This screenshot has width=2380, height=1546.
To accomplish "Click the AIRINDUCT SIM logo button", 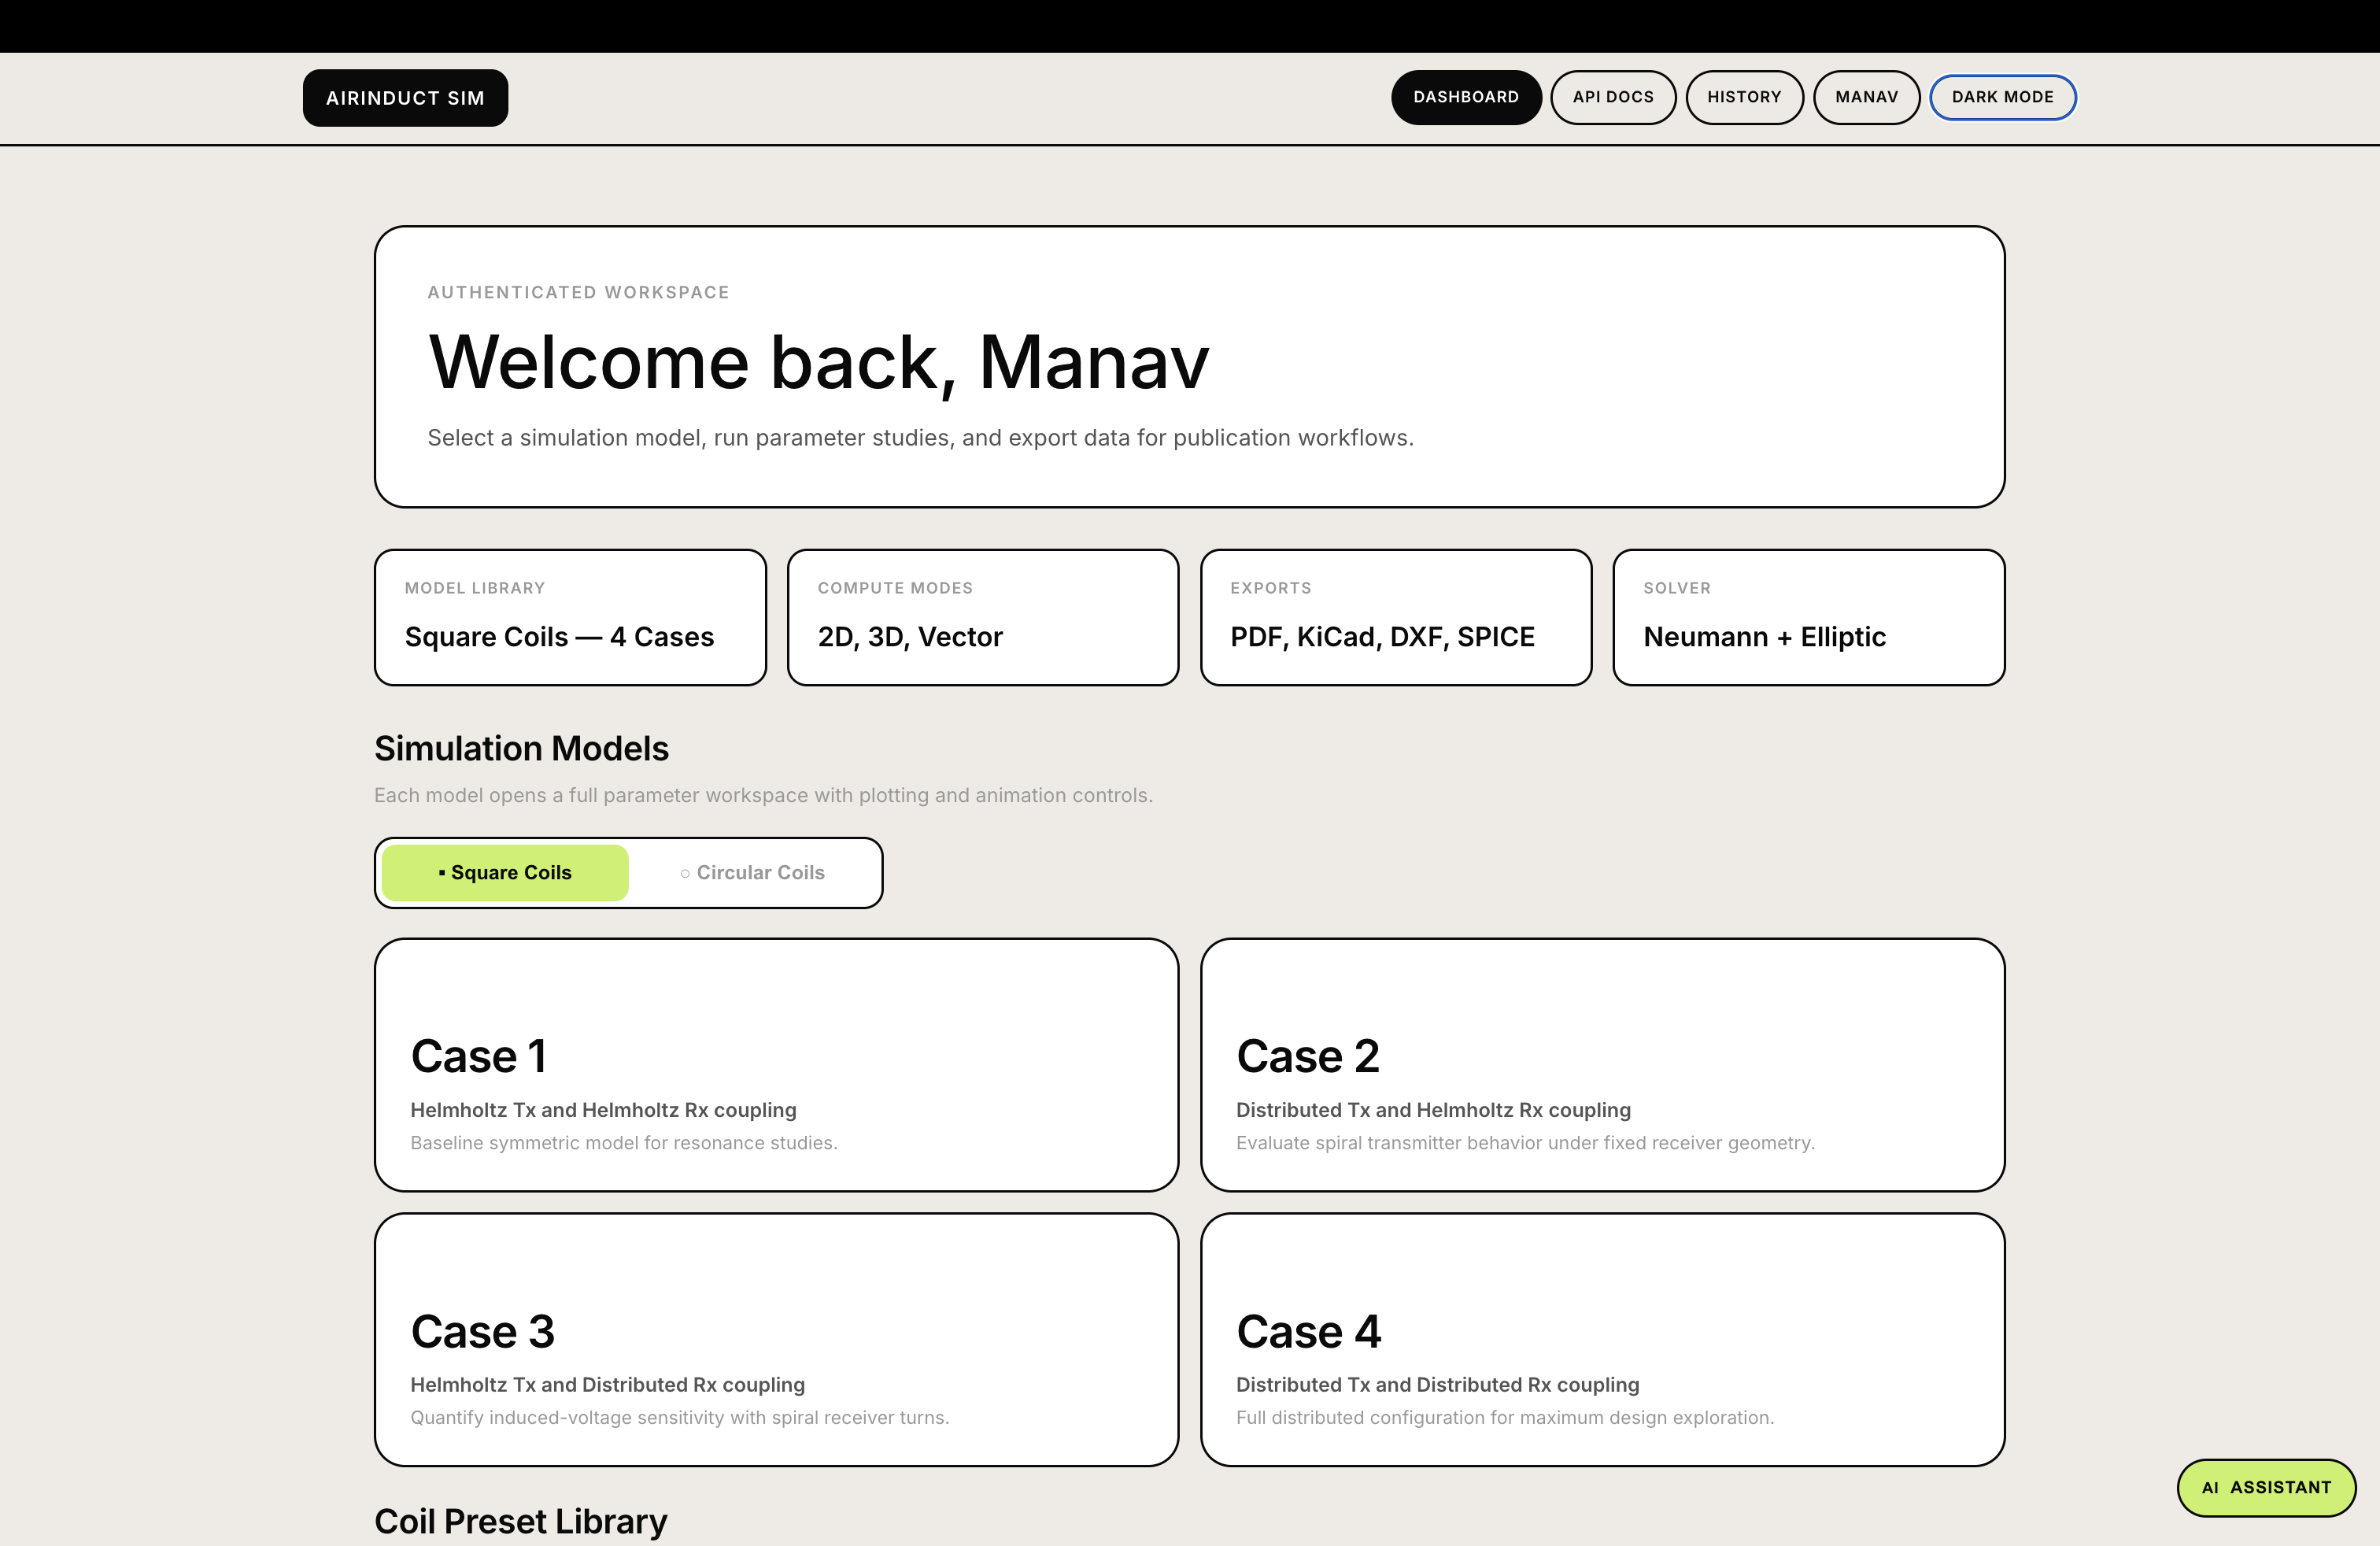I will (x=405, y=98).
